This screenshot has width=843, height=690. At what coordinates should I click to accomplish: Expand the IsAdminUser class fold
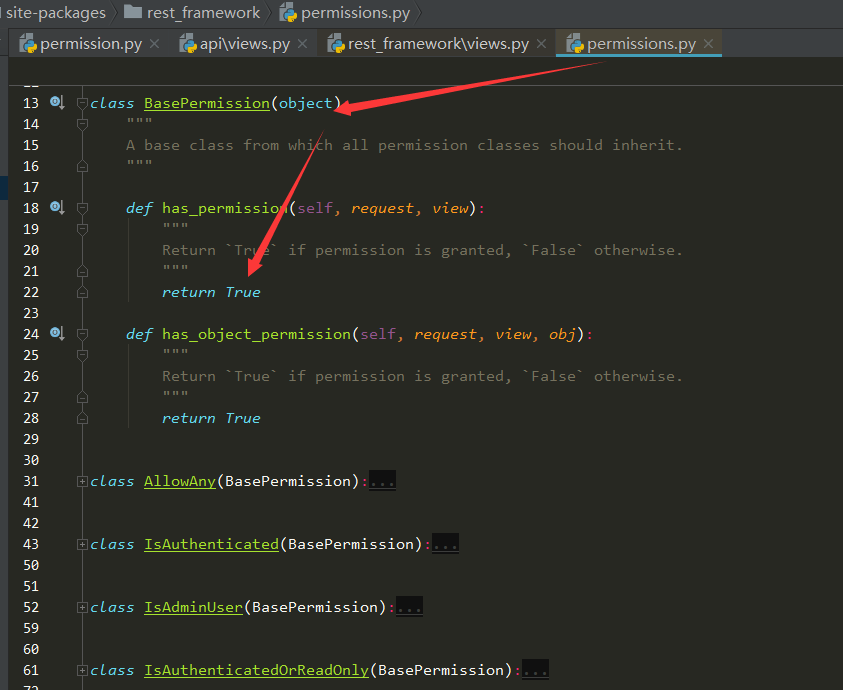[82, 607]
